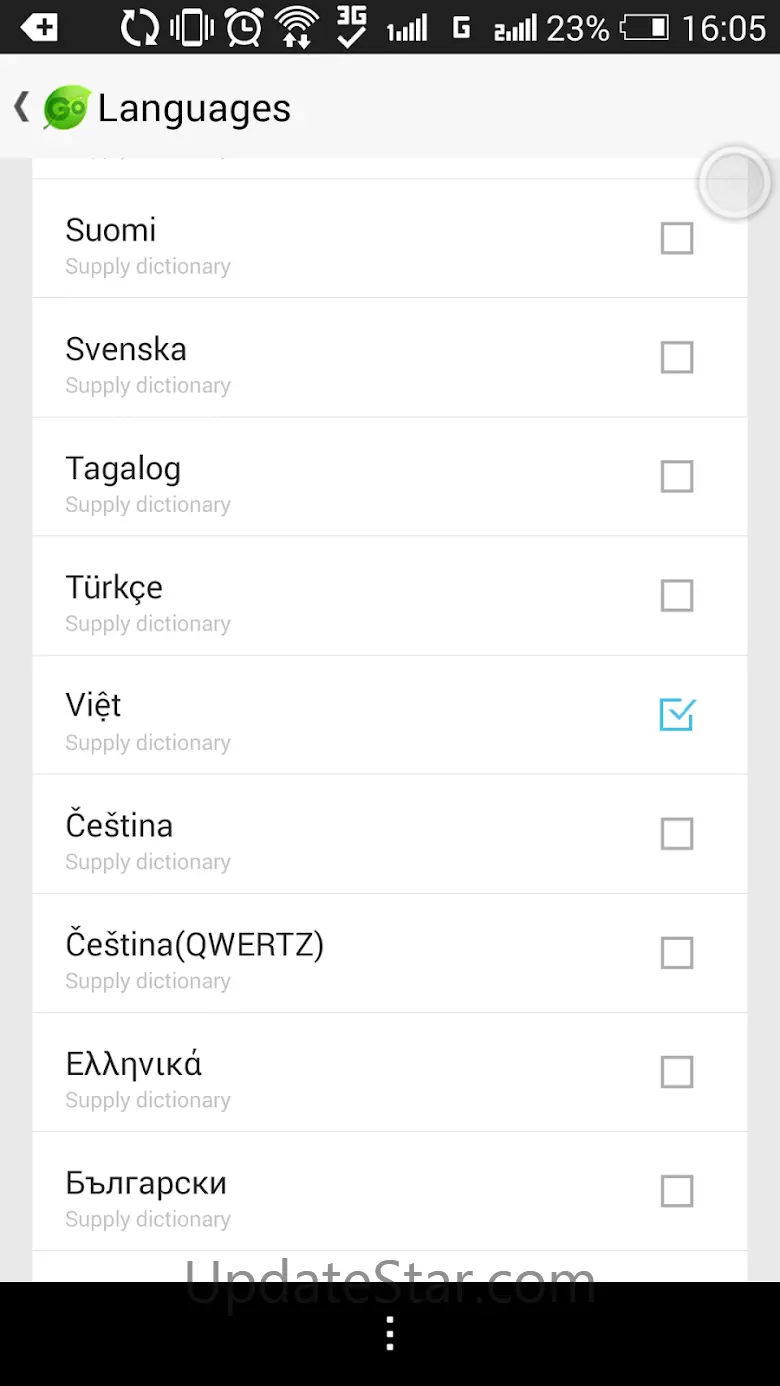780x1386 pixels.
Task: Tap the clock showing 16:05
Action: click(x=724, y=27)
